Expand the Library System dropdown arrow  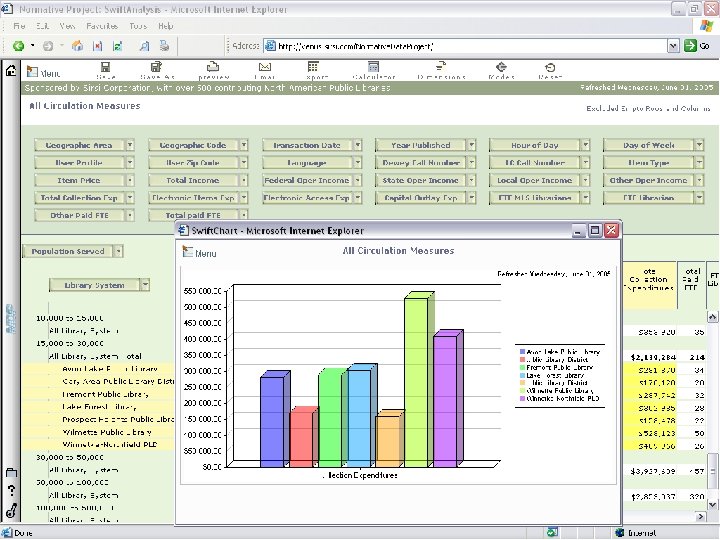(145, 285)
